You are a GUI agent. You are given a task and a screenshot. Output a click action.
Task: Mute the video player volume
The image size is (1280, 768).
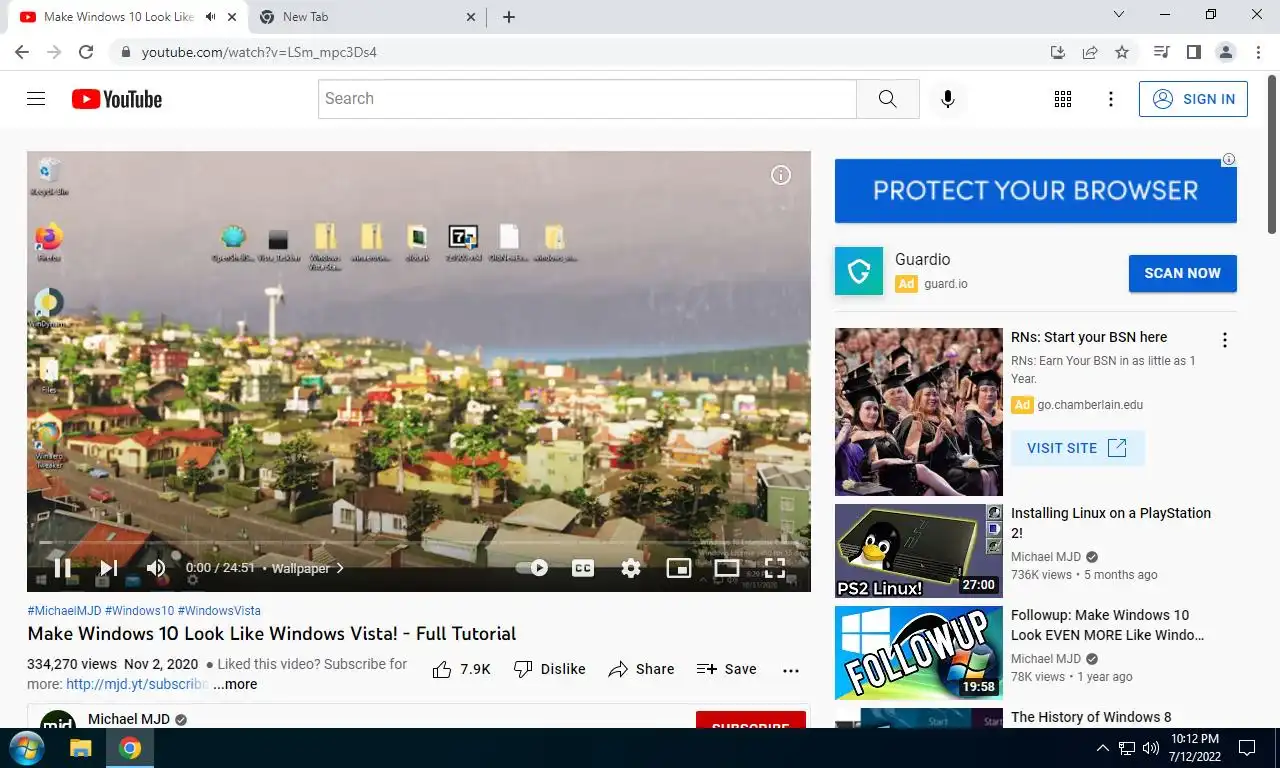[x=156, y=568]
